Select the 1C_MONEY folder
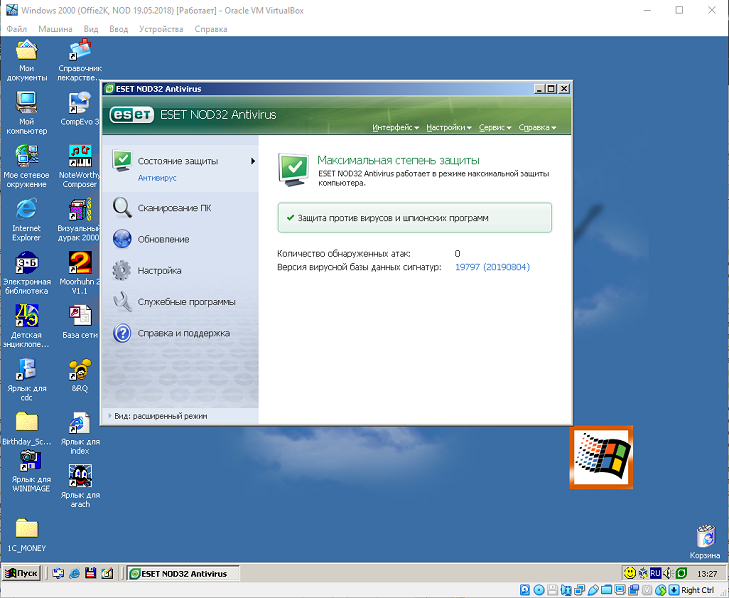Screen dimensions: 729x598 (x=27, y=535)
